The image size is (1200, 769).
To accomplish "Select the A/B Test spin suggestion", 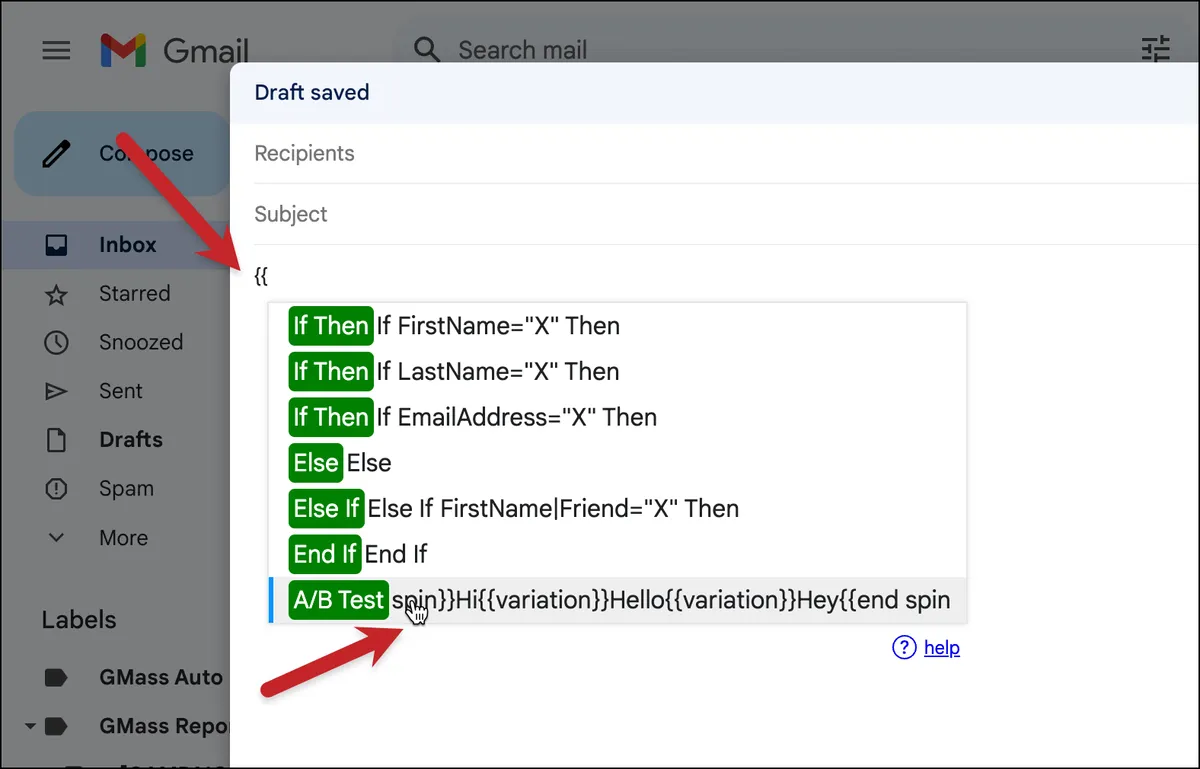I will (x=617, y=600).
